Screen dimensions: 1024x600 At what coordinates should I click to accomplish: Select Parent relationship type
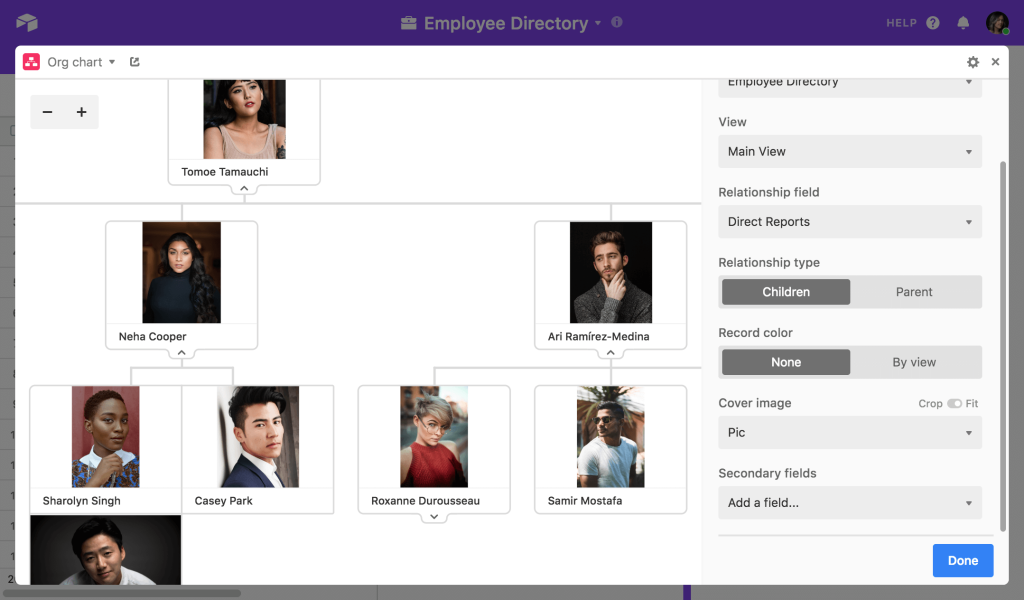click(914, 292)
